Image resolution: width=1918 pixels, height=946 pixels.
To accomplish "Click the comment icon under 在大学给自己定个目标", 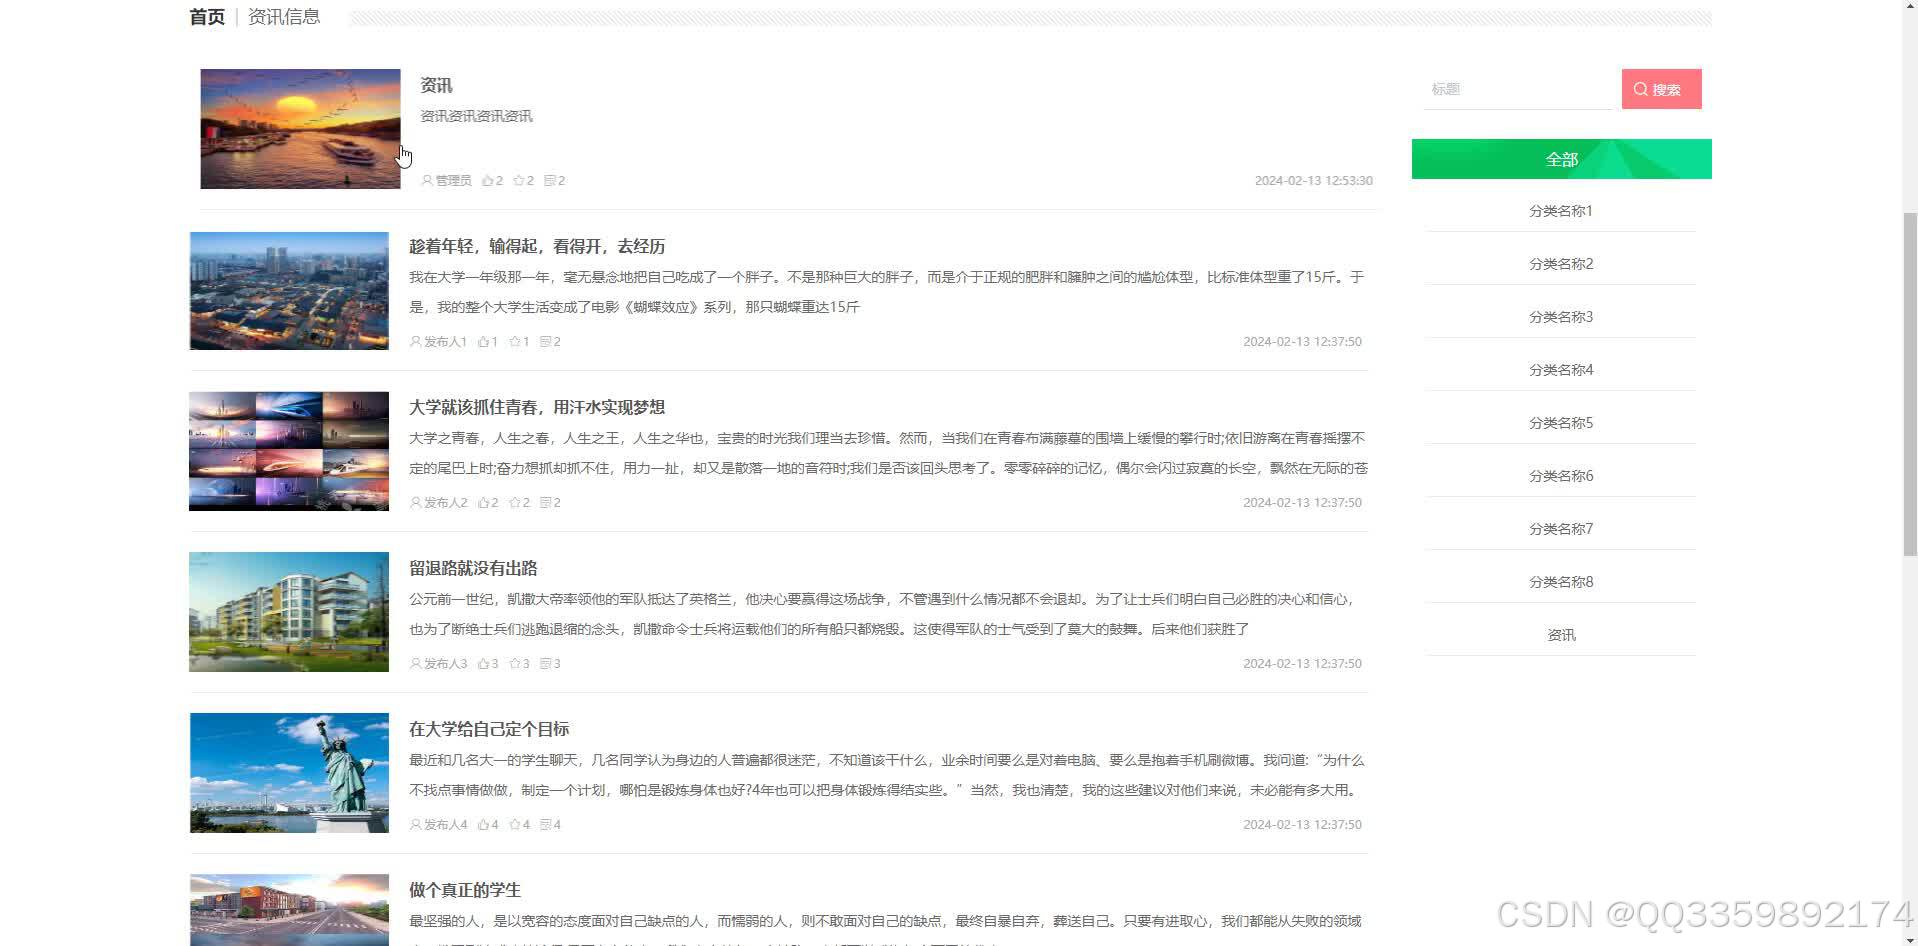I will click(x=547, y=824).
